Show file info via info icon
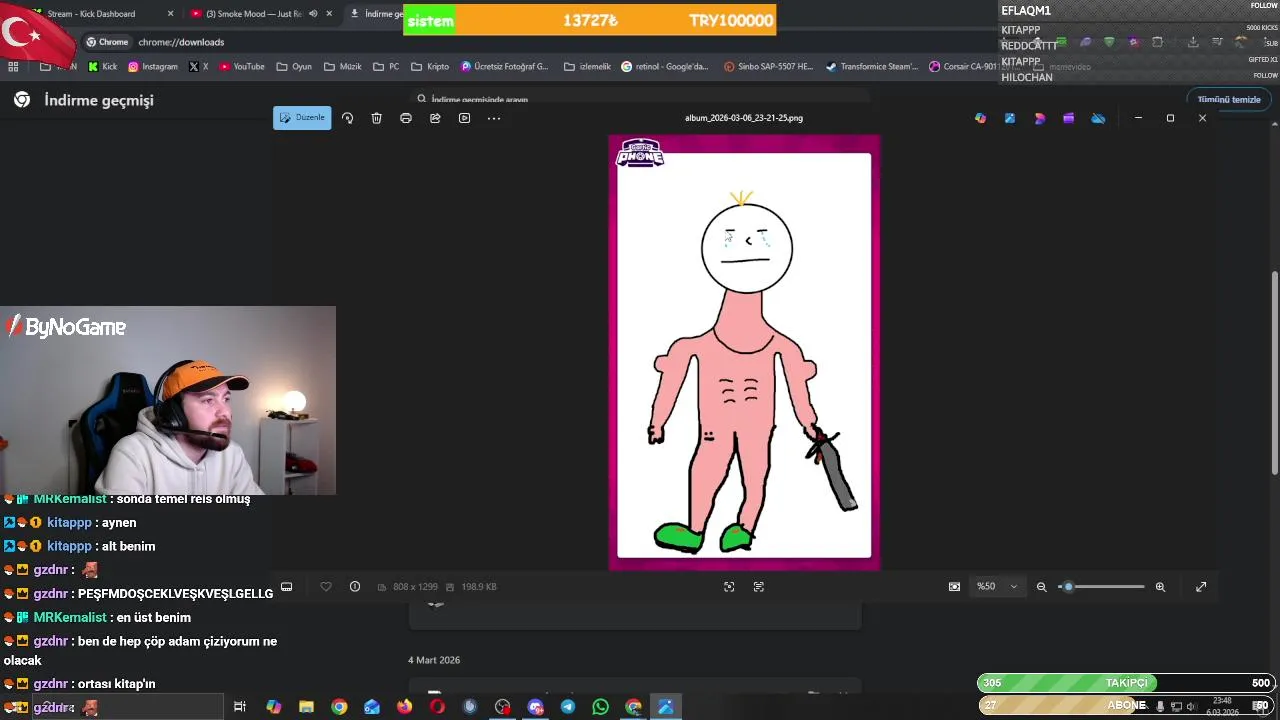This screenshot has height=720, width=1280. [355, 587]
